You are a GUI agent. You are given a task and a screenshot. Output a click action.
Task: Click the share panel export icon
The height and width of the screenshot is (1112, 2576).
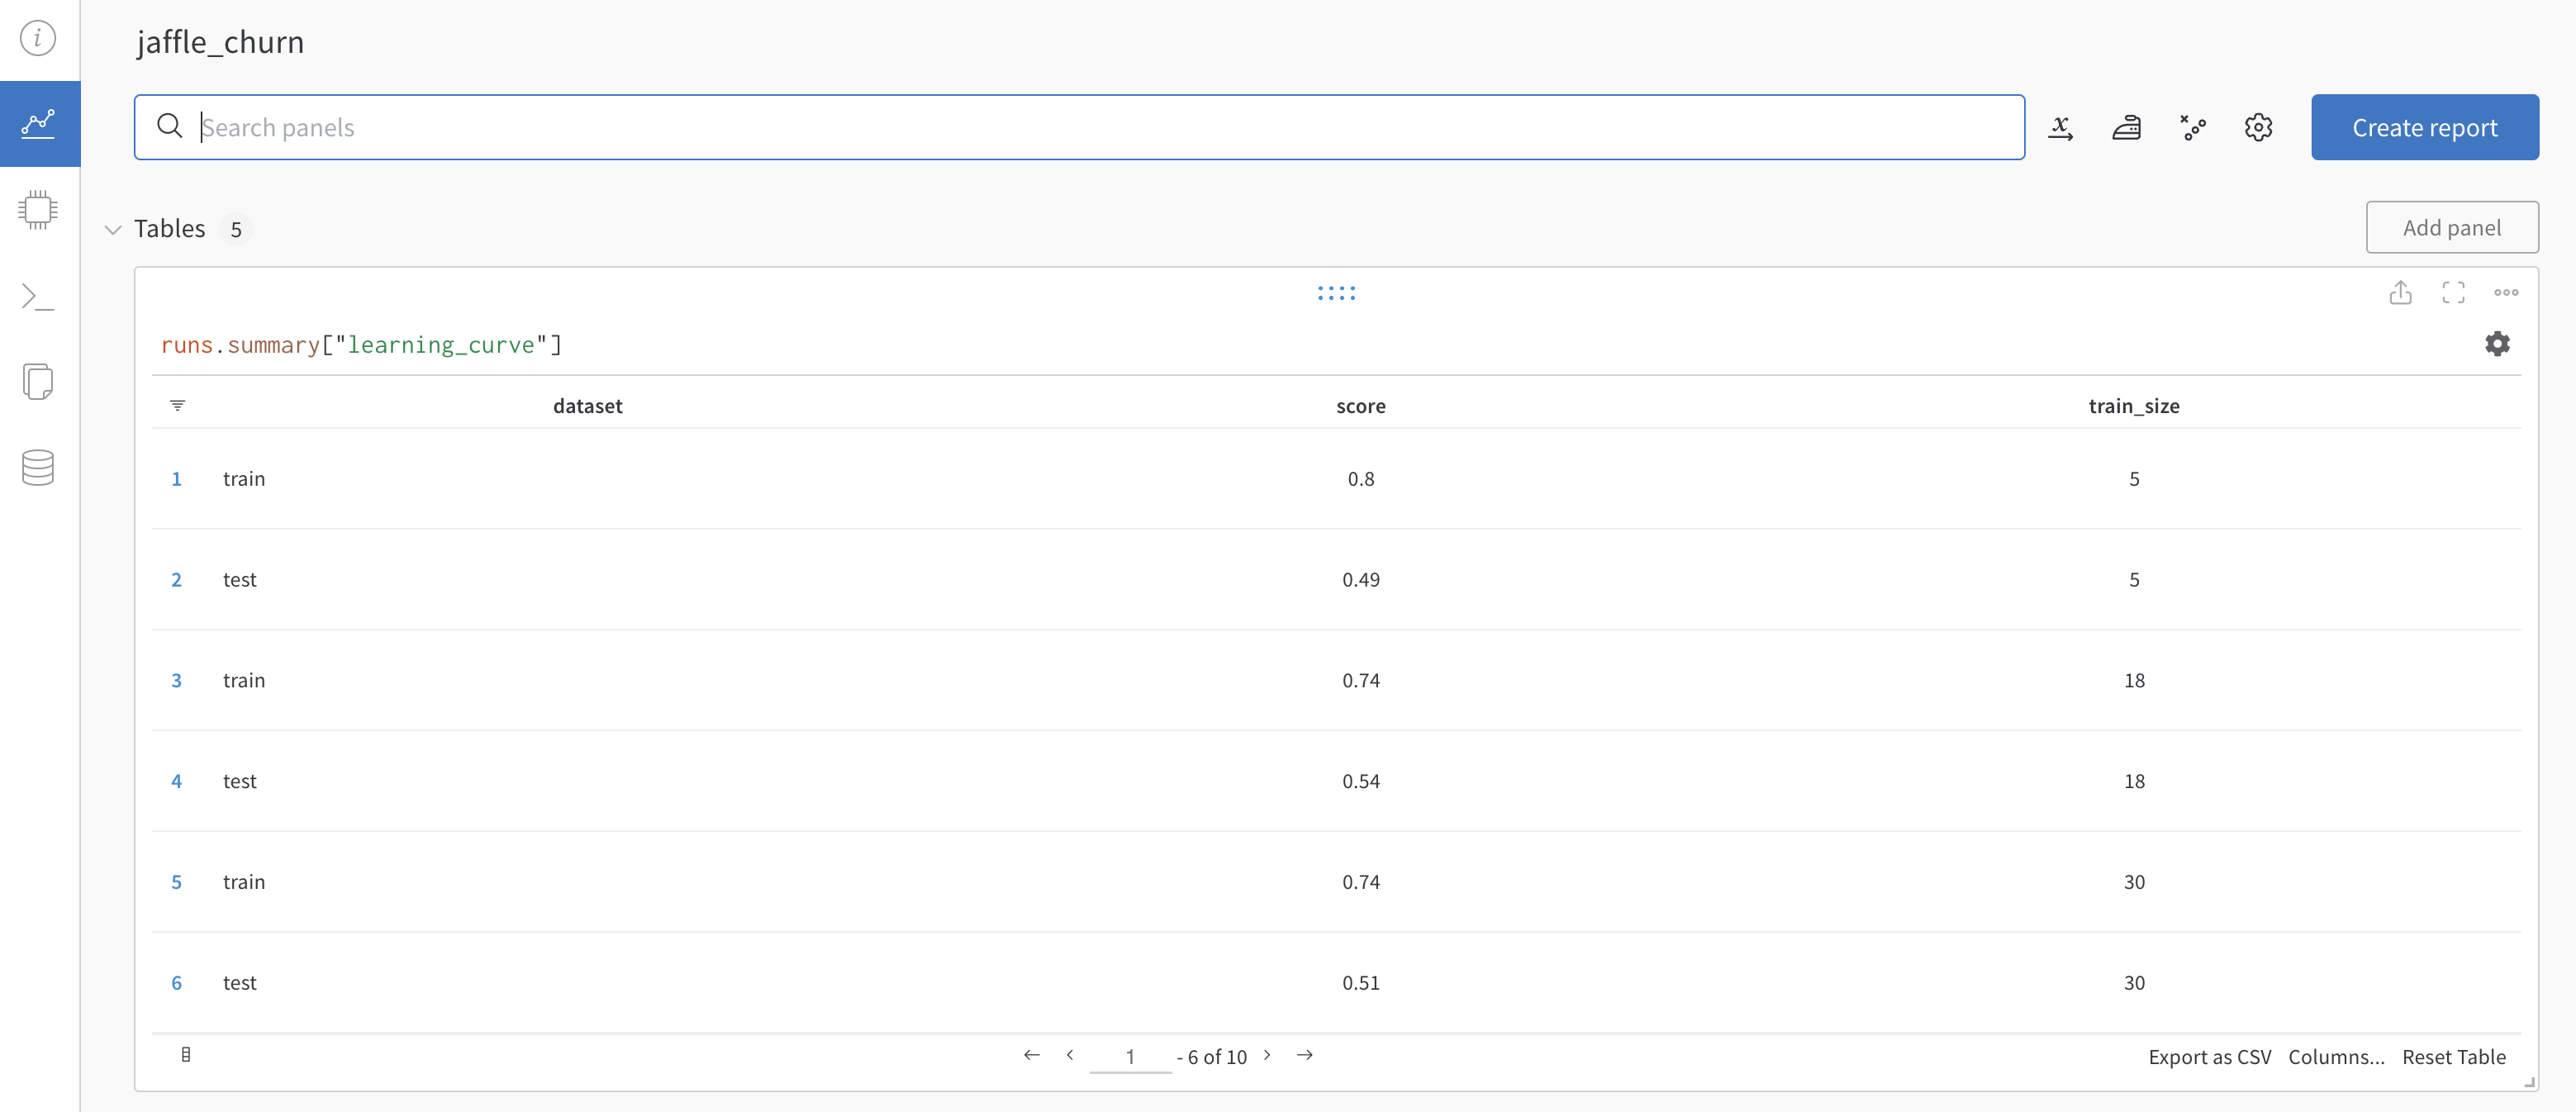click(2400, 293)
